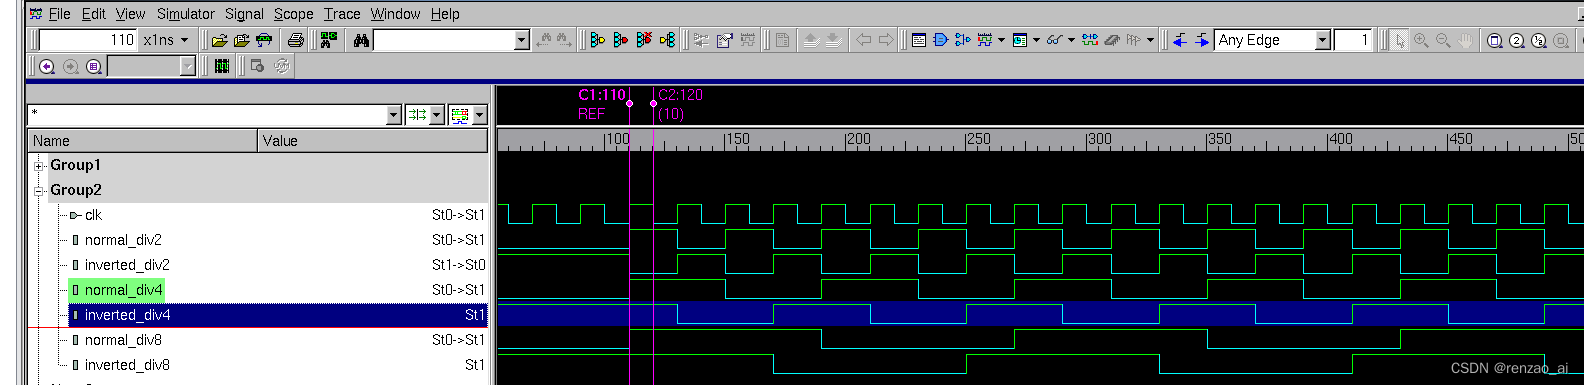Open the Signal menu
Screen dimensions: 1584x385
[244, 14]
